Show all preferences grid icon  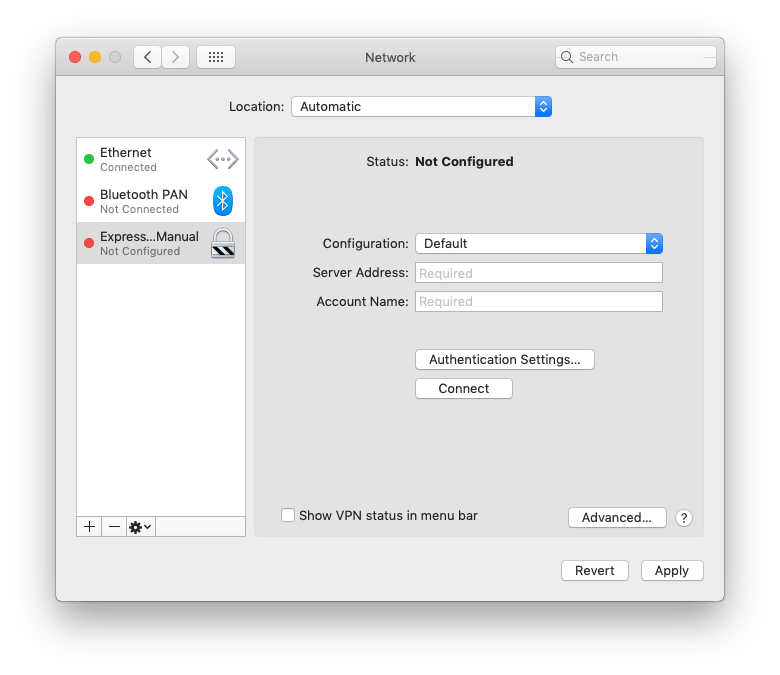215,57
